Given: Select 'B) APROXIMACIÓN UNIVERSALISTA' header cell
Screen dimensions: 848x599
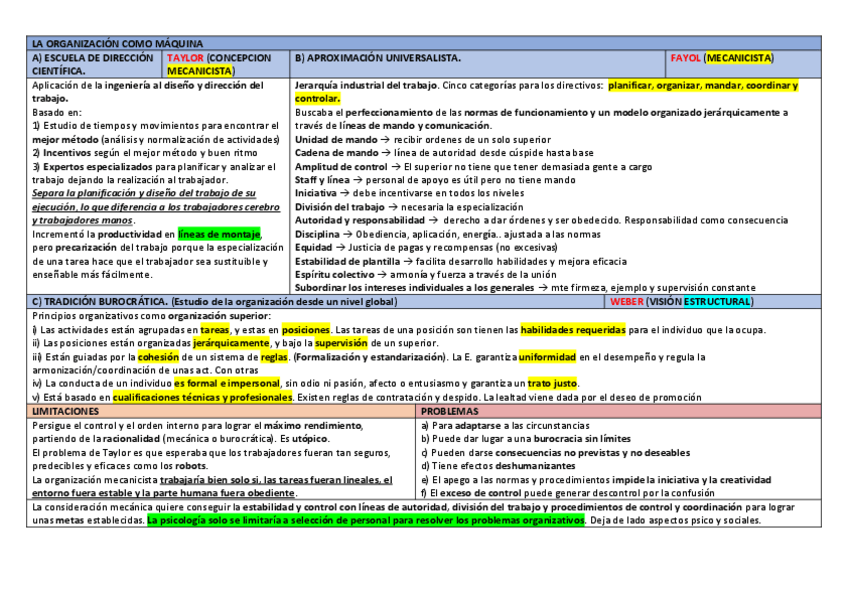Looking at the screenshot, I should click(378, 58).
